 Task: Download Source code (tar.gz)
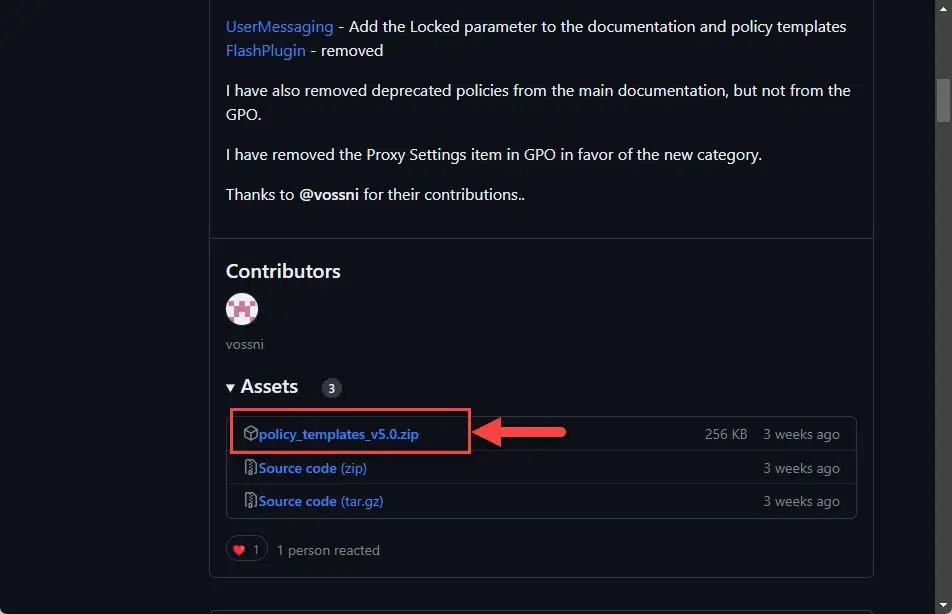pos(321,502)
